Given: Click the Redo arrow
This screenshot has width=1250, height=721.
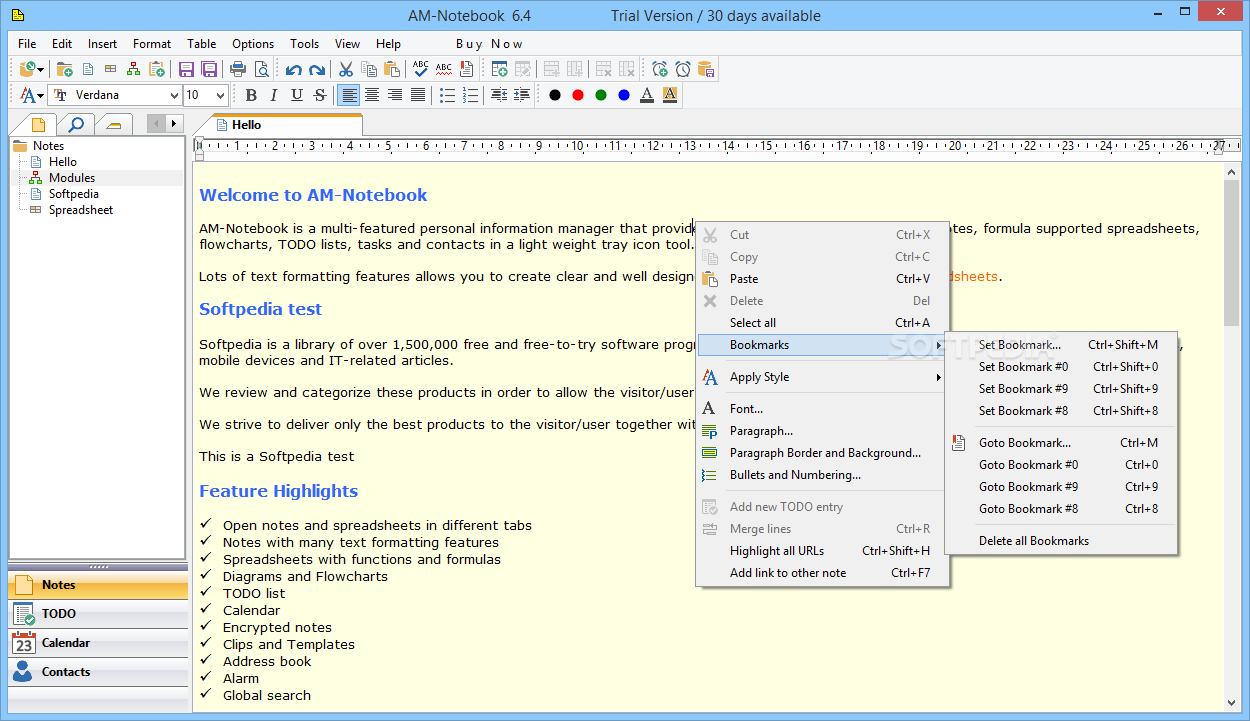Looking at the screenshot, I should pyautogui.click(x=316, y=69).
